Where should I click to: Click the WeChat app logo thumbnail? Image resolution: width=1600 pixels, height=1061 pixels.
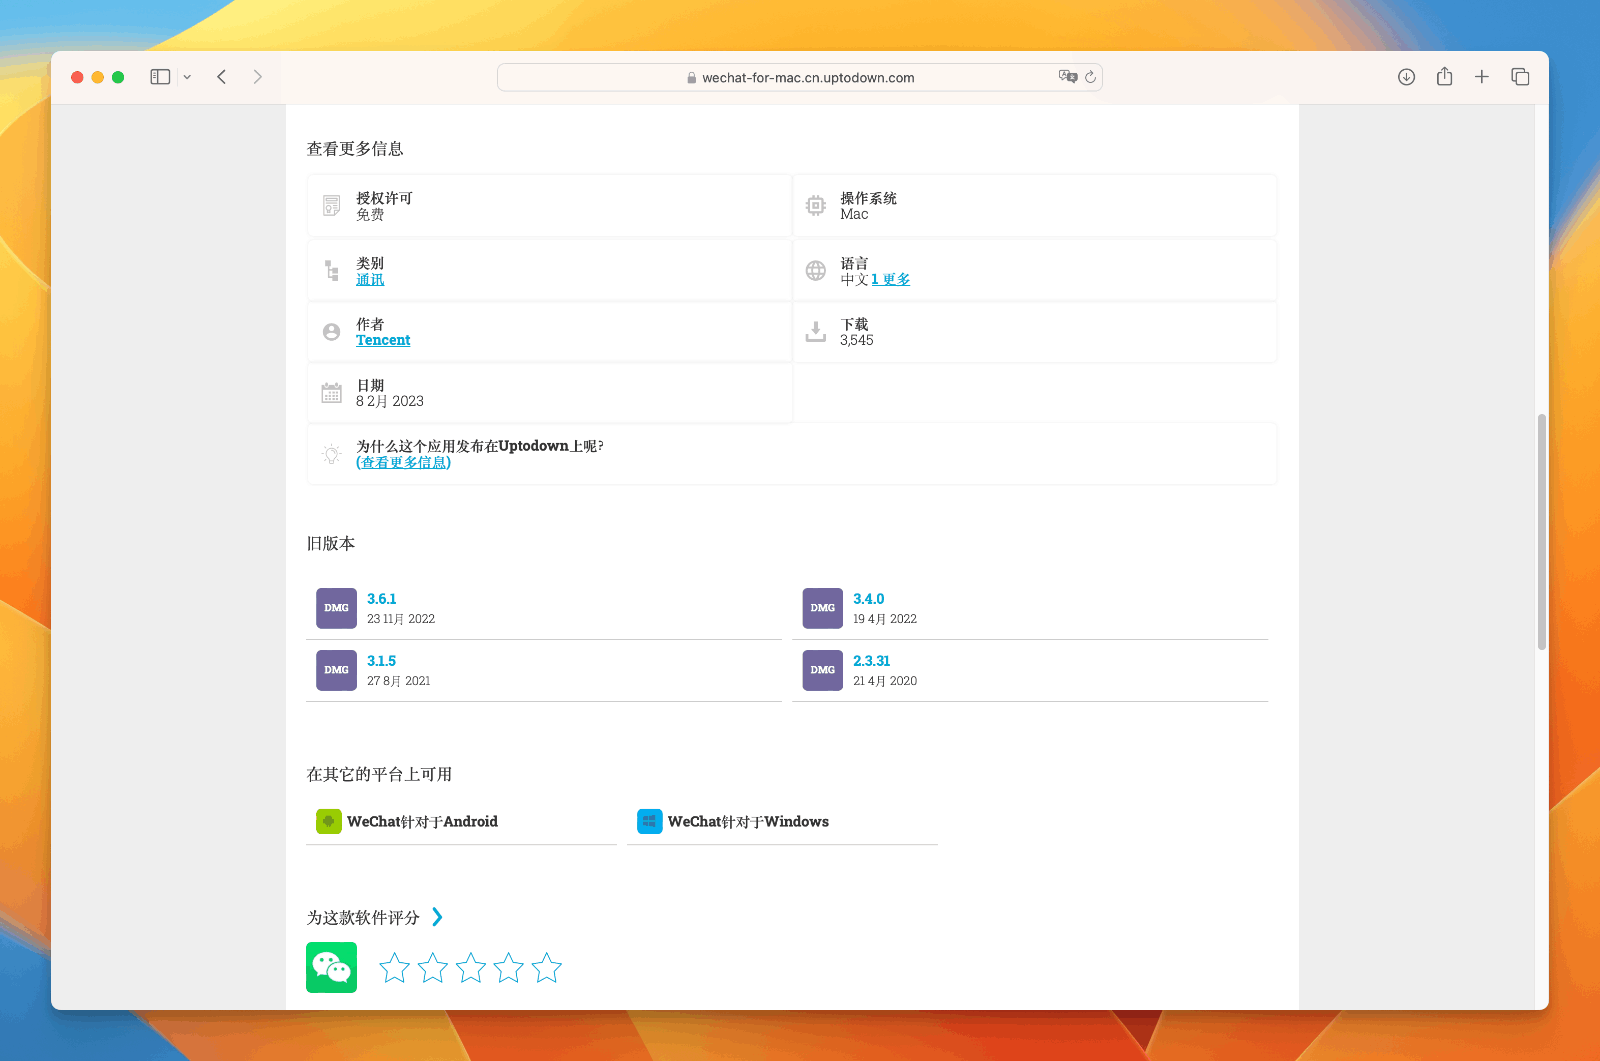click(331, 967)
